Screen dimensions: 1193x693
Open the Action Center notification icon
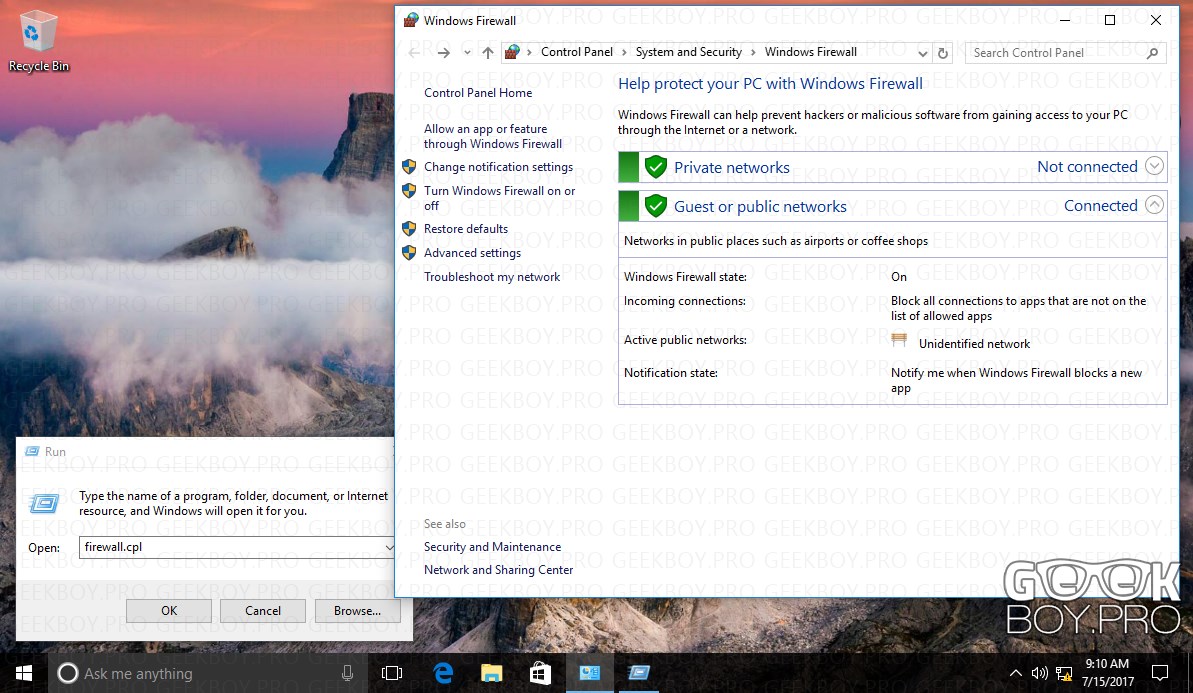(1160, 673)
